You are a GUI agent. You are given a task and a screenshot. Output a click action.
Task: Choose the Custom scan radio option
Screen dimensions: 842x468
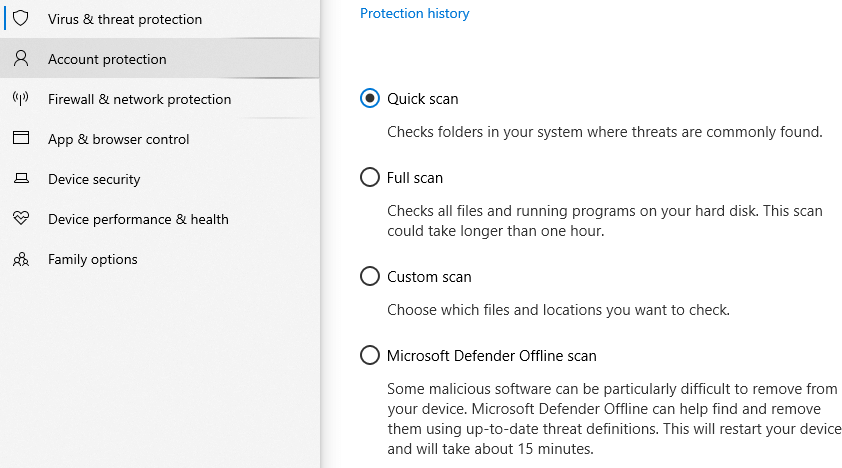click(369, 276)
